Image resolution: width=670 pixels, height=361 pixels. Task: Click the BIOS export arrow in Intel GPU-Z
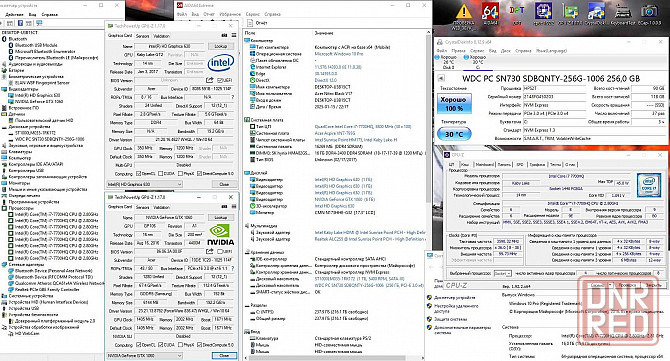pos(210,80)
